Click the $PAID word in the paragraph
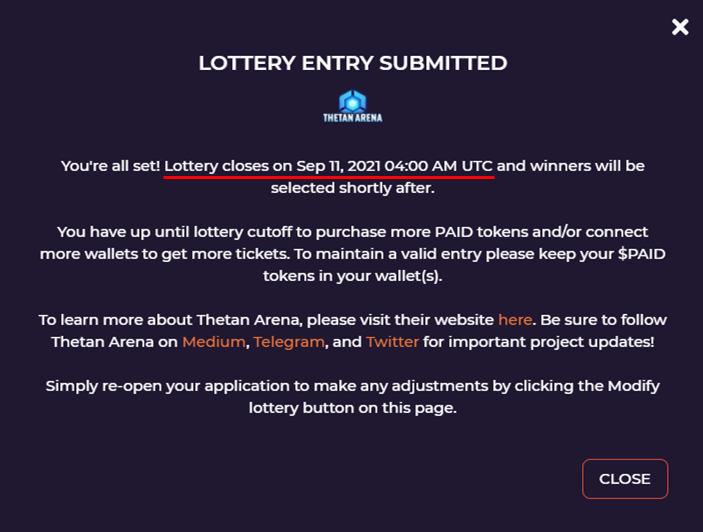Viewport: 703px width, 532px height. pyautogui.click(x=642, y=254)
